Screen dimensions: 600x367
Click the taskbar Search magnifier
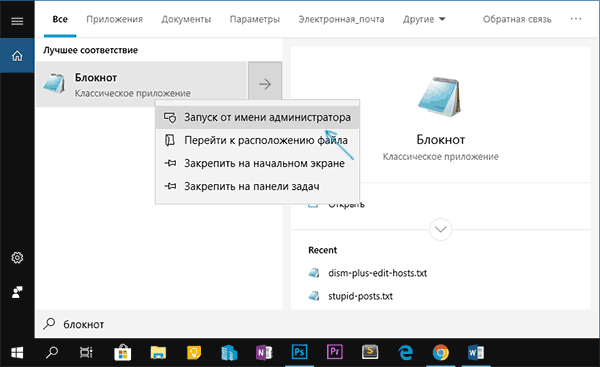52,352
